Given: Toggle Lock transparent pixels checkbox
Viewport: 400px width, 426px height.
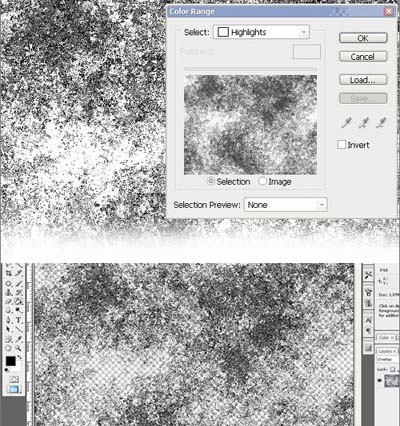Looking at the screenshot, I should [392, 369].
